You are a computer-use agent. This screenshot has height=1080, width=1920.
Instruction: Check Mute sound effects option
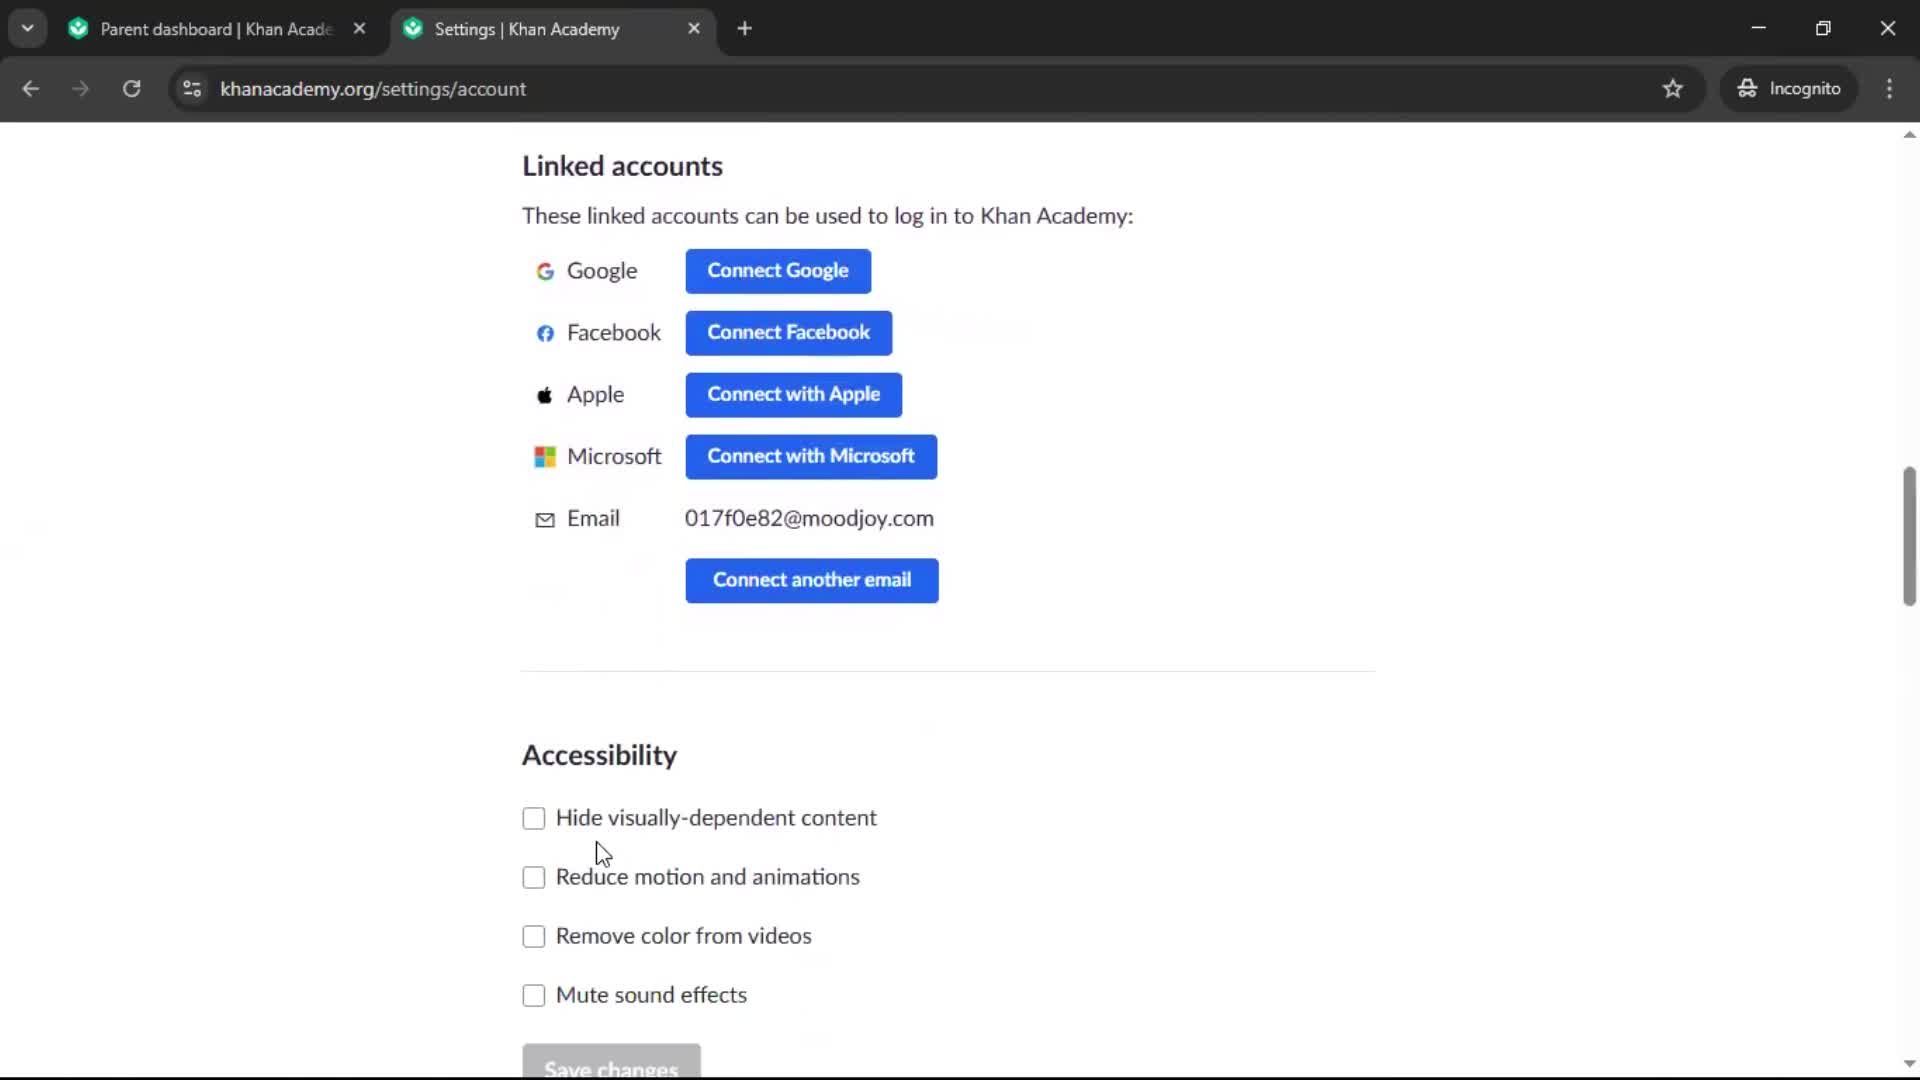534,996
